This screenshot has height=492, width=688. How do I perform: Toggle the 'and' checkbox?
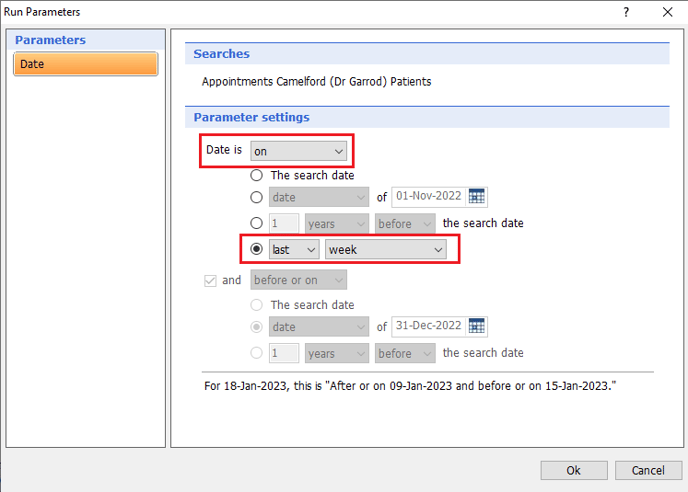pos(210,280)
